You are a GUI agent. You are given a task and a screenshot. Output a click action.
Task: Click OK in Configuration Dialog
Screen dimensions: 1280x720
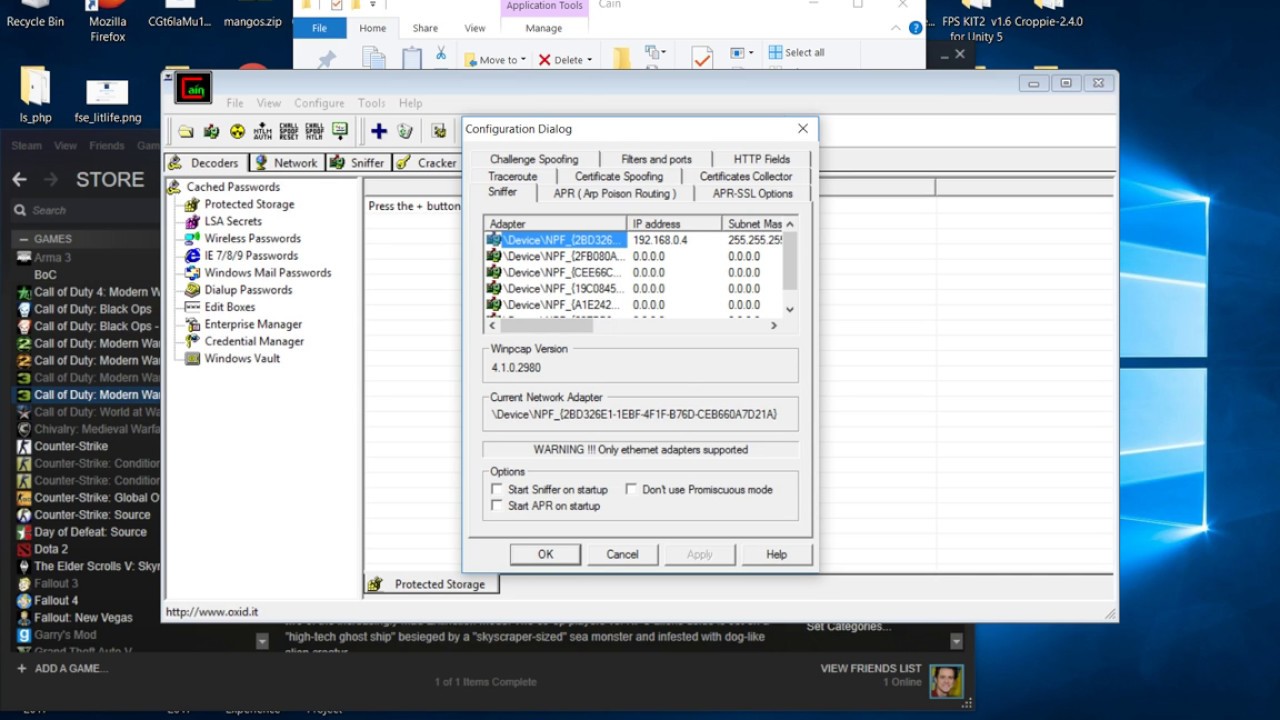(x=545, y=554)
